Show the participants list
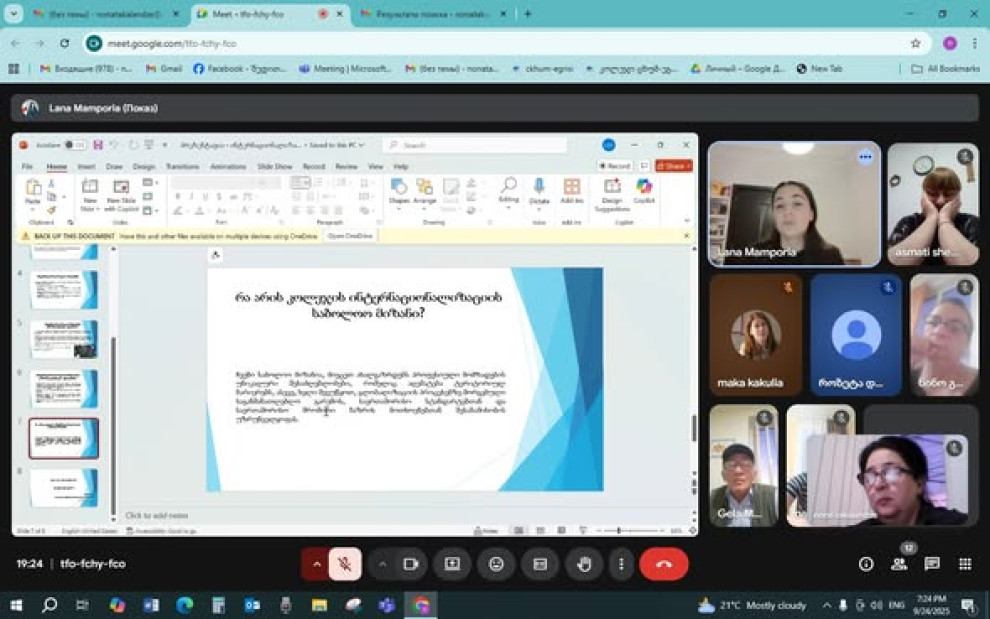990x619 pixels. (x=899, y=564)
